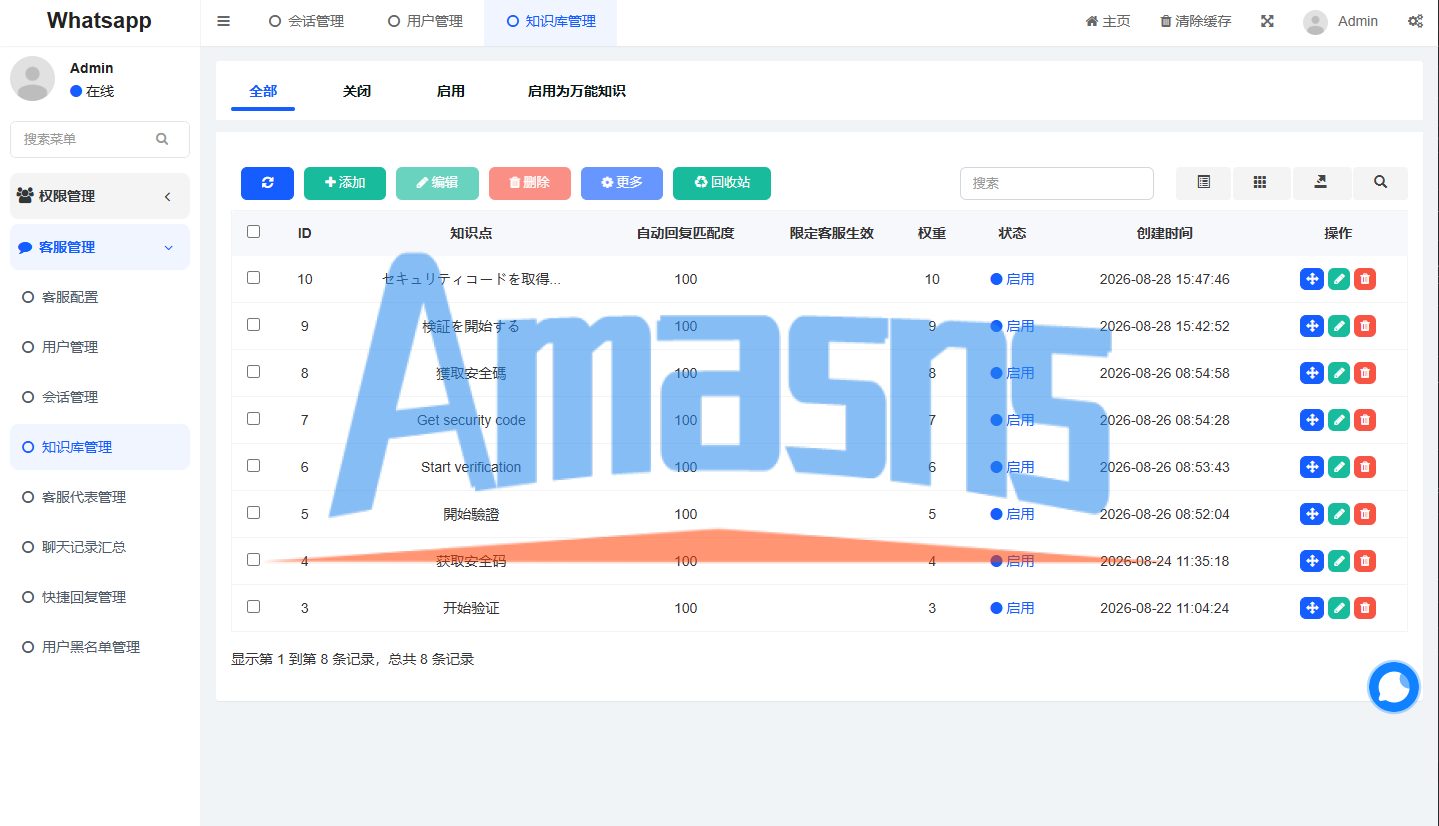Open the 更多 dropdown button

point(622,183)
